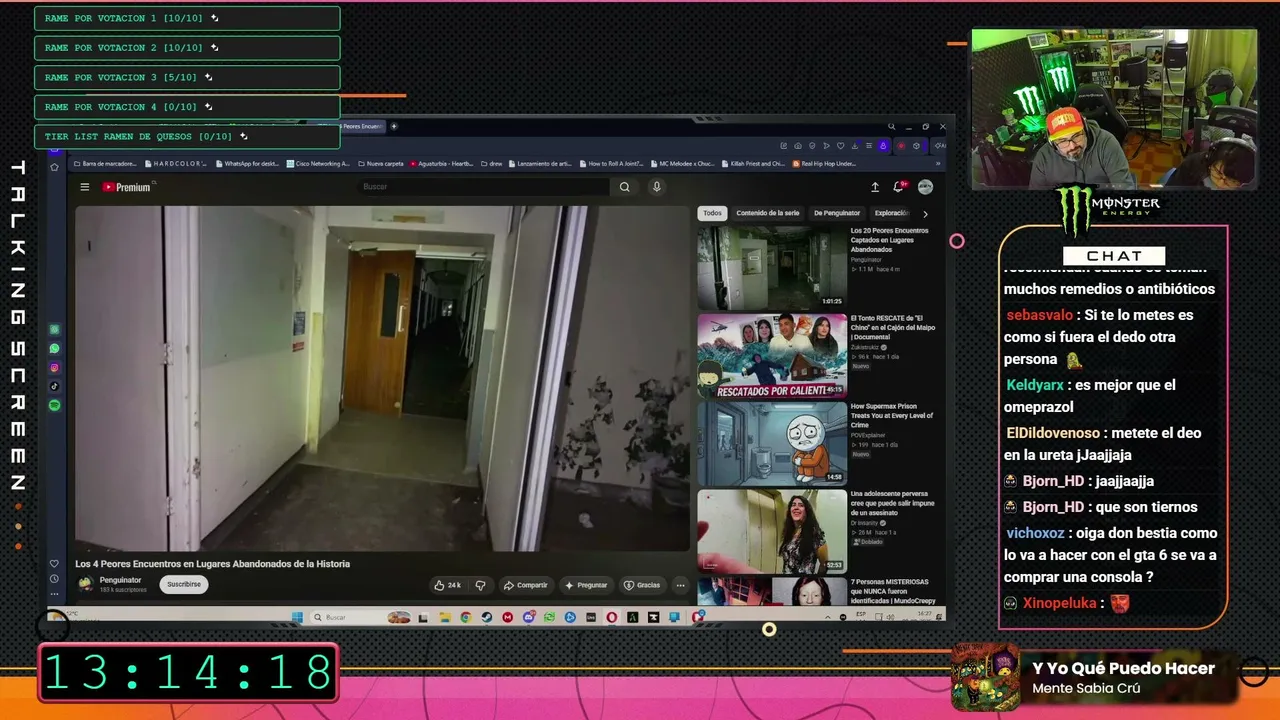
Task: Open Instagram in the browser sidebar
Action: click(x=55, y=368)
